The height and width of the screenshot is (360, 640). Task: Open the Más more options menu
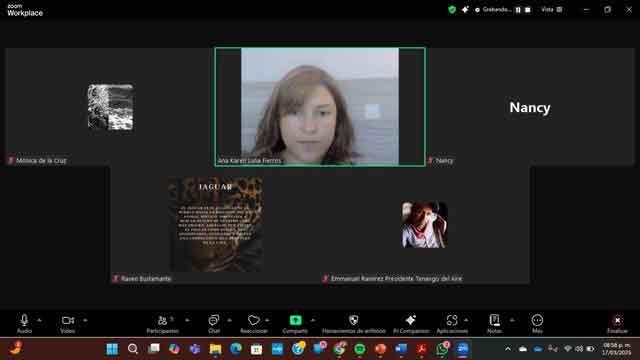click(x=537, y=324)
